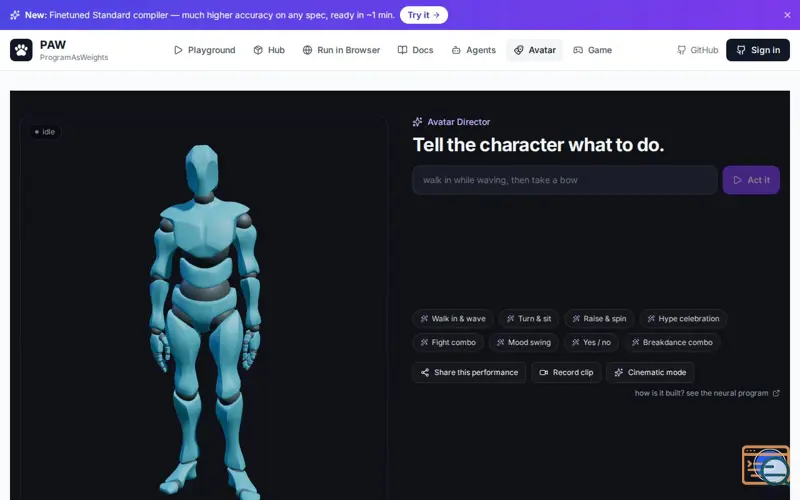This screenshot has width=800, height=500.
Task: Open the neural program link
Action: click(707, 393)
